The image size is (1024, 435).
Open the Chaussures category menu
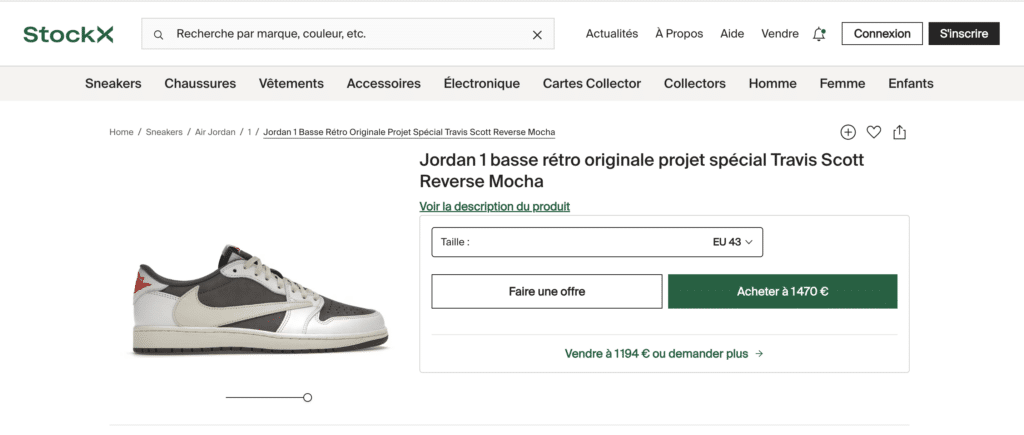point(200,84)
